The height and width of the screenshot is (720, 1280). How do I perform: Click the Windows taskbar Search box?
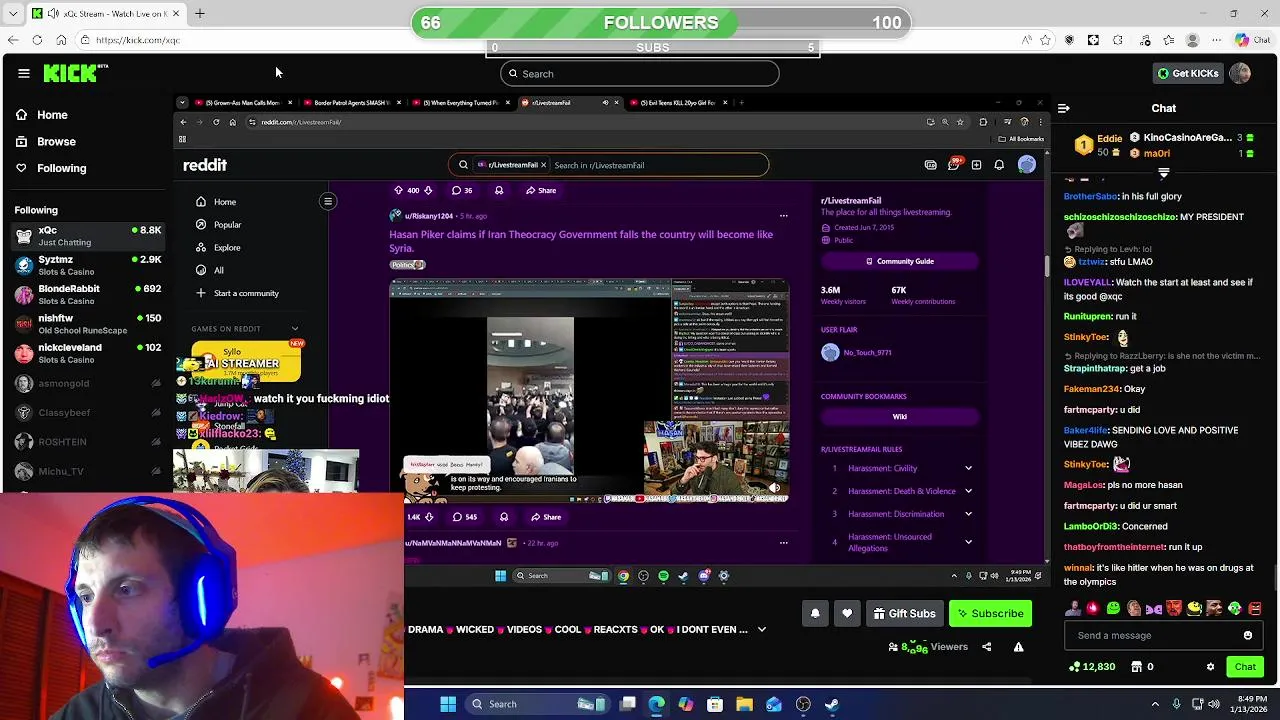click(x=537, y=704)
